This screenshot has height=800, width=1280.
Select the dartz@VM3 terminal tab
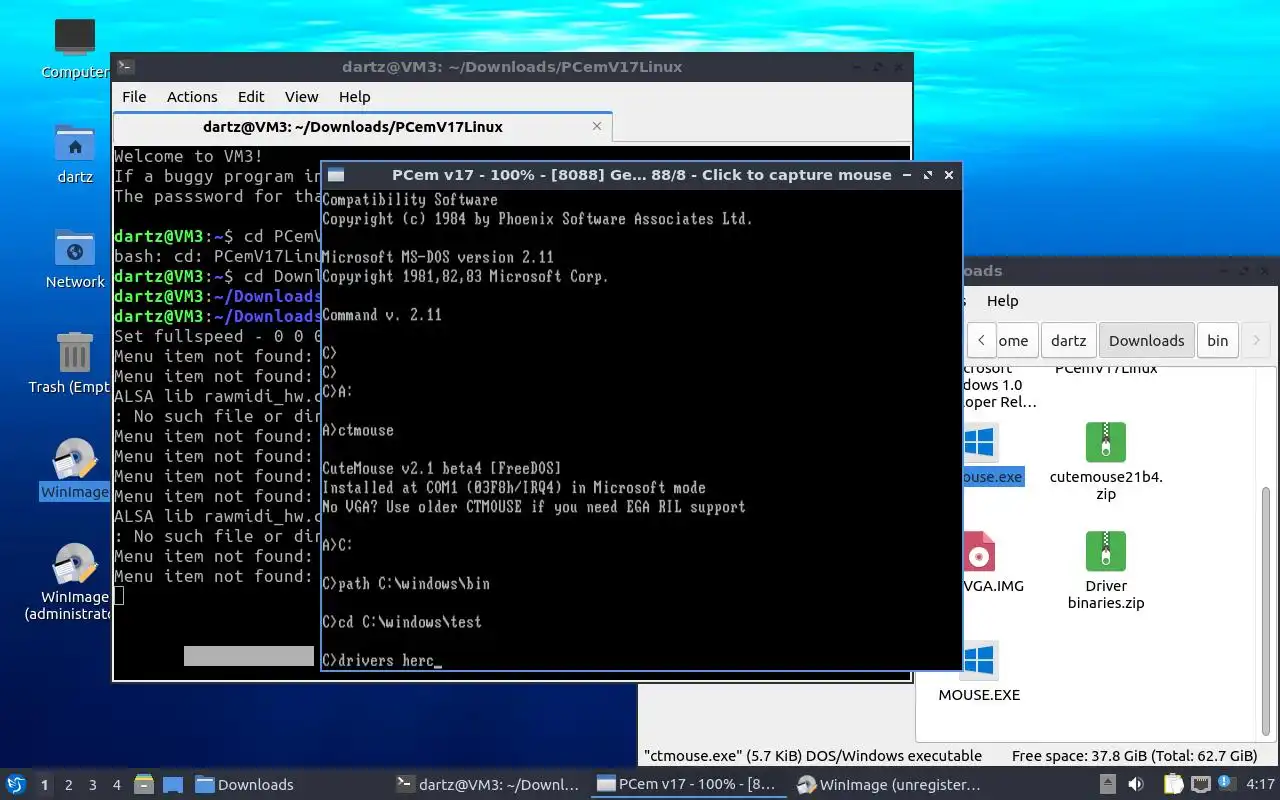pos(363,127)
